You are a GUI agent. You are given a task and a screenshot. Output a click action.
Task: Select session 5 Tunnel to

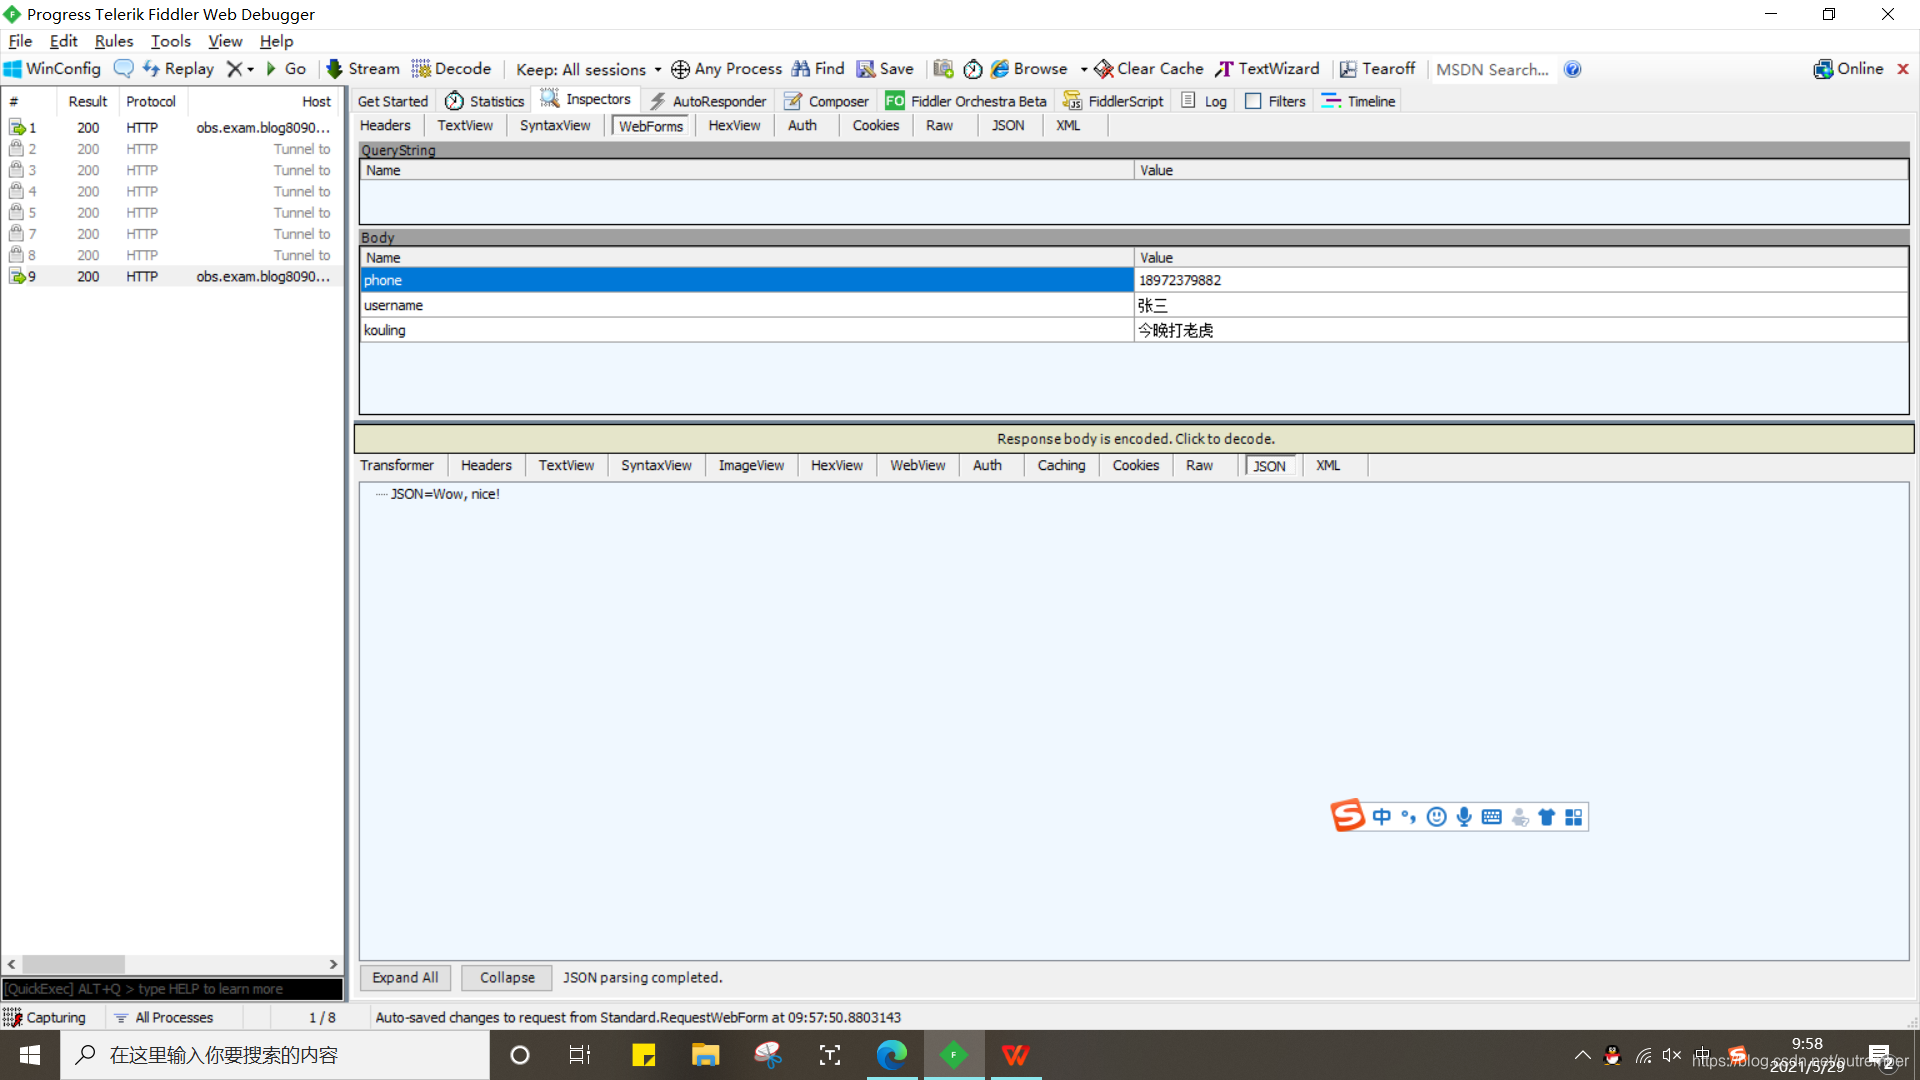(172, 212)
